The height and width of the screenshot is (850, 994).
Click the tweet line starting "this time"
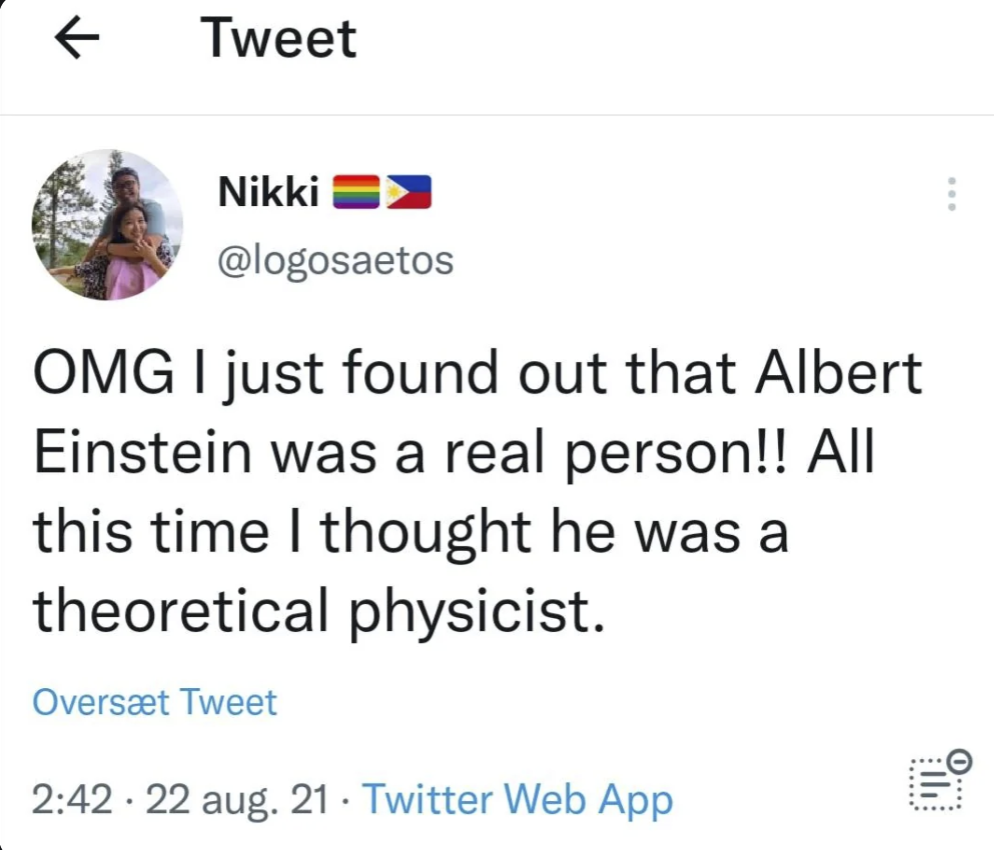[x=411, y=531]
